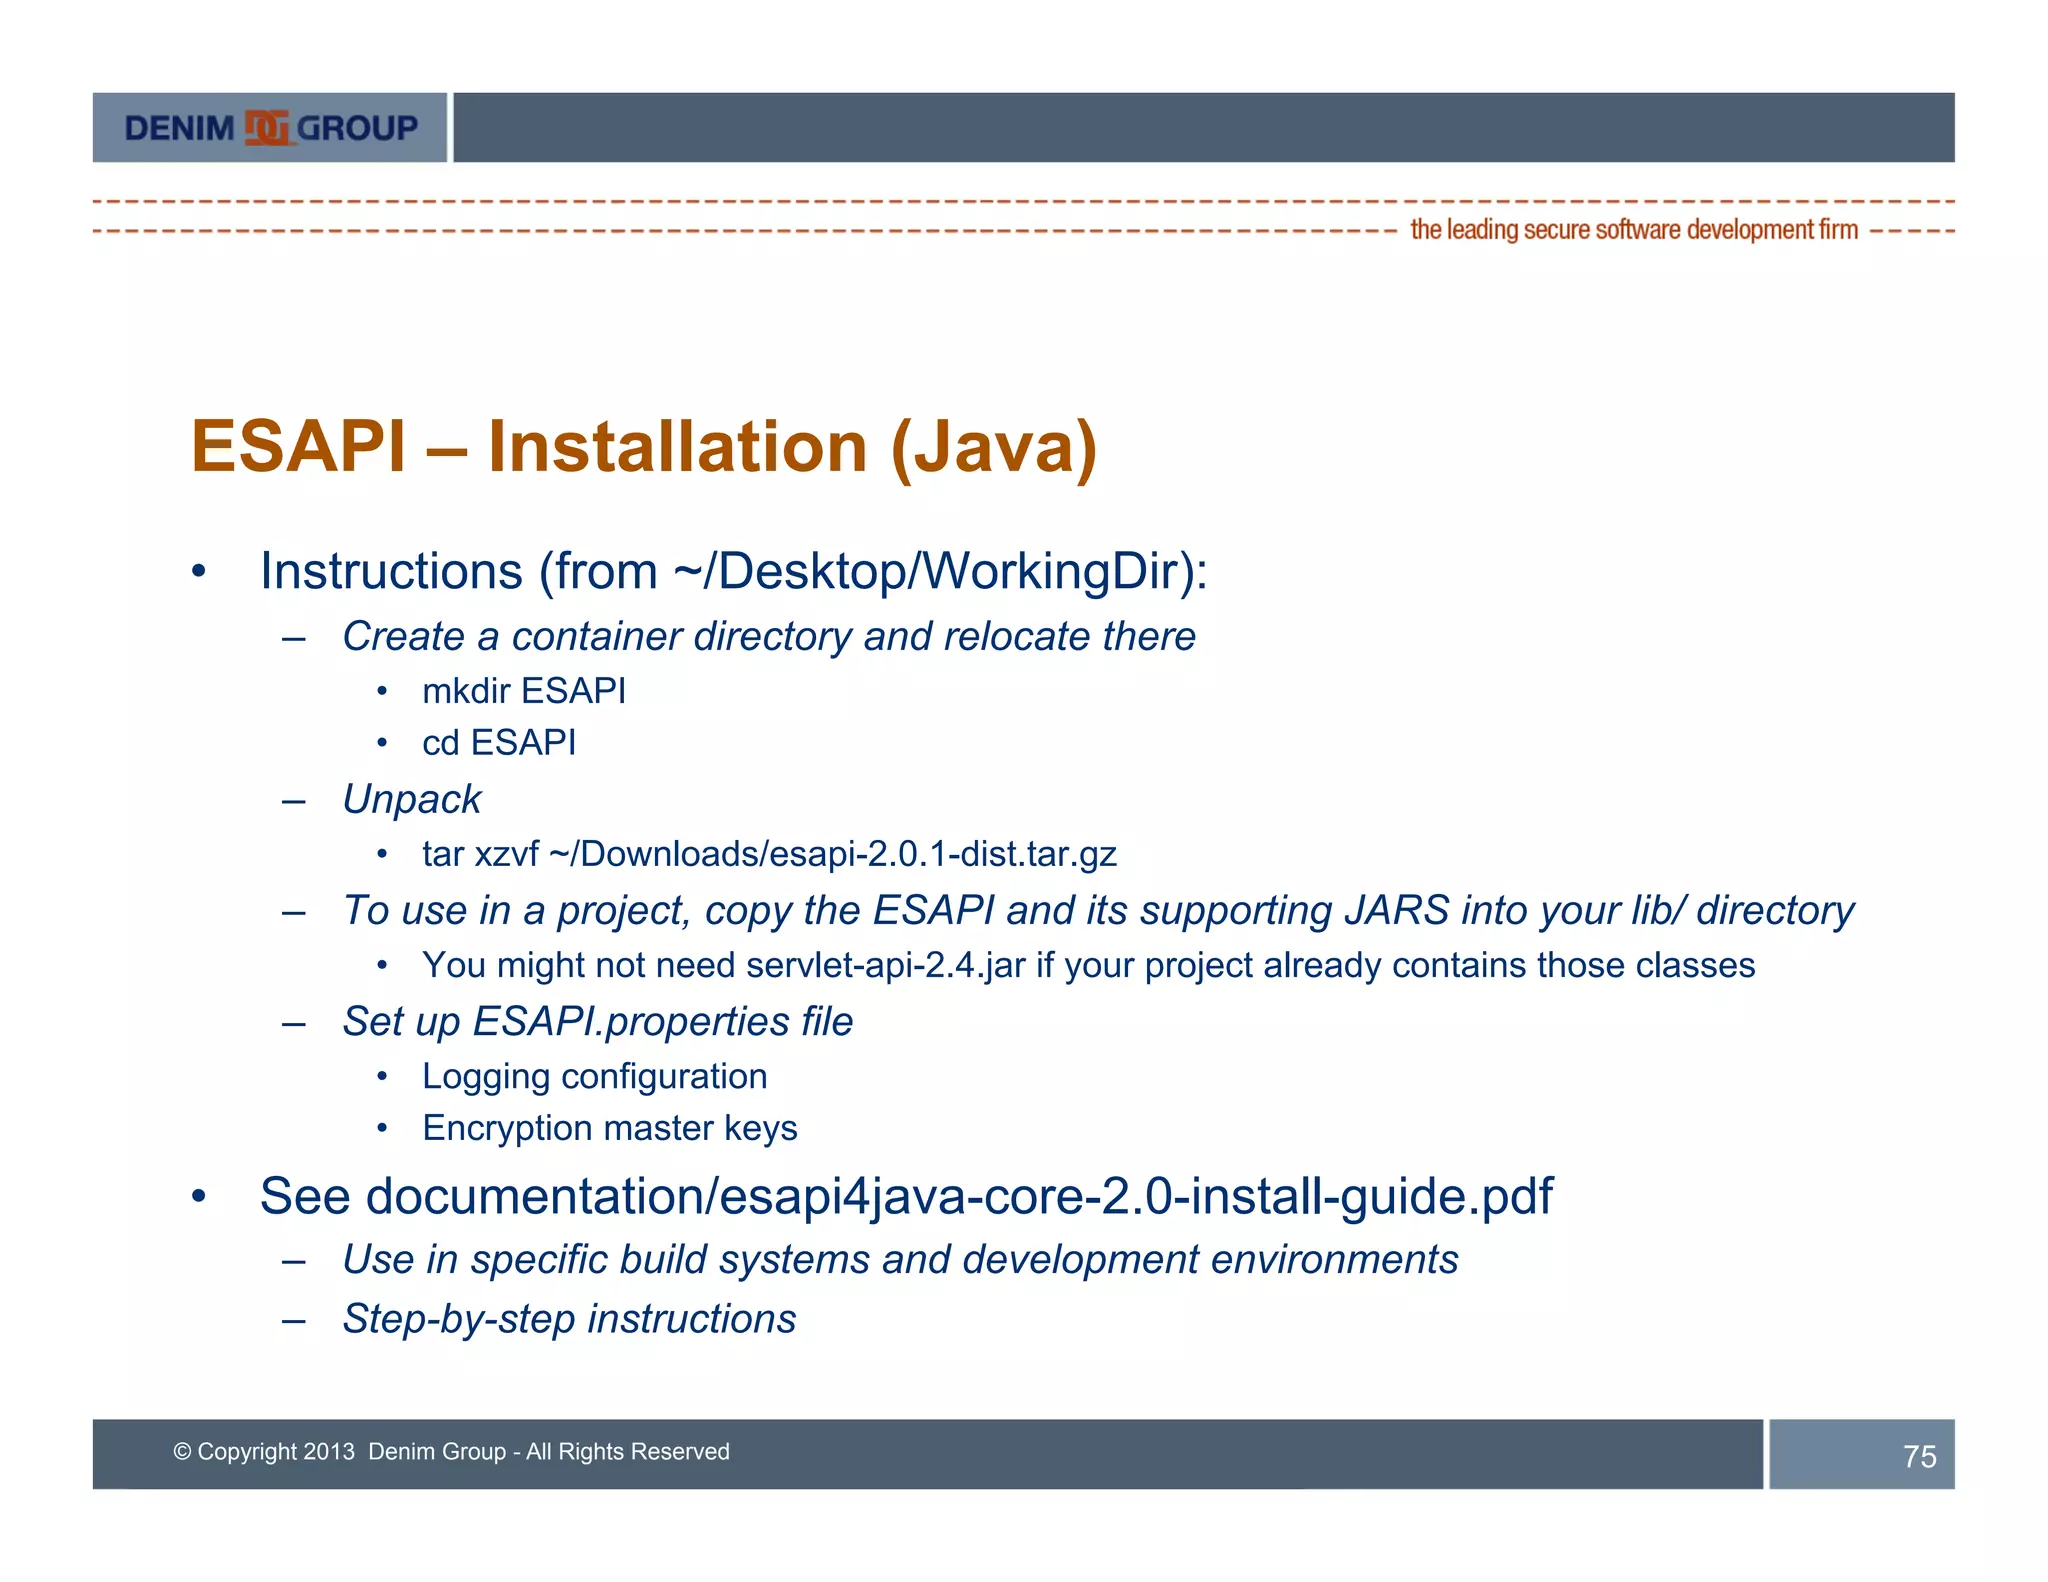The height and width of the screenshot is (1582, 2048).
Task: Click the 'Step-by-step instructions' line
Action: pos(568,1319)
